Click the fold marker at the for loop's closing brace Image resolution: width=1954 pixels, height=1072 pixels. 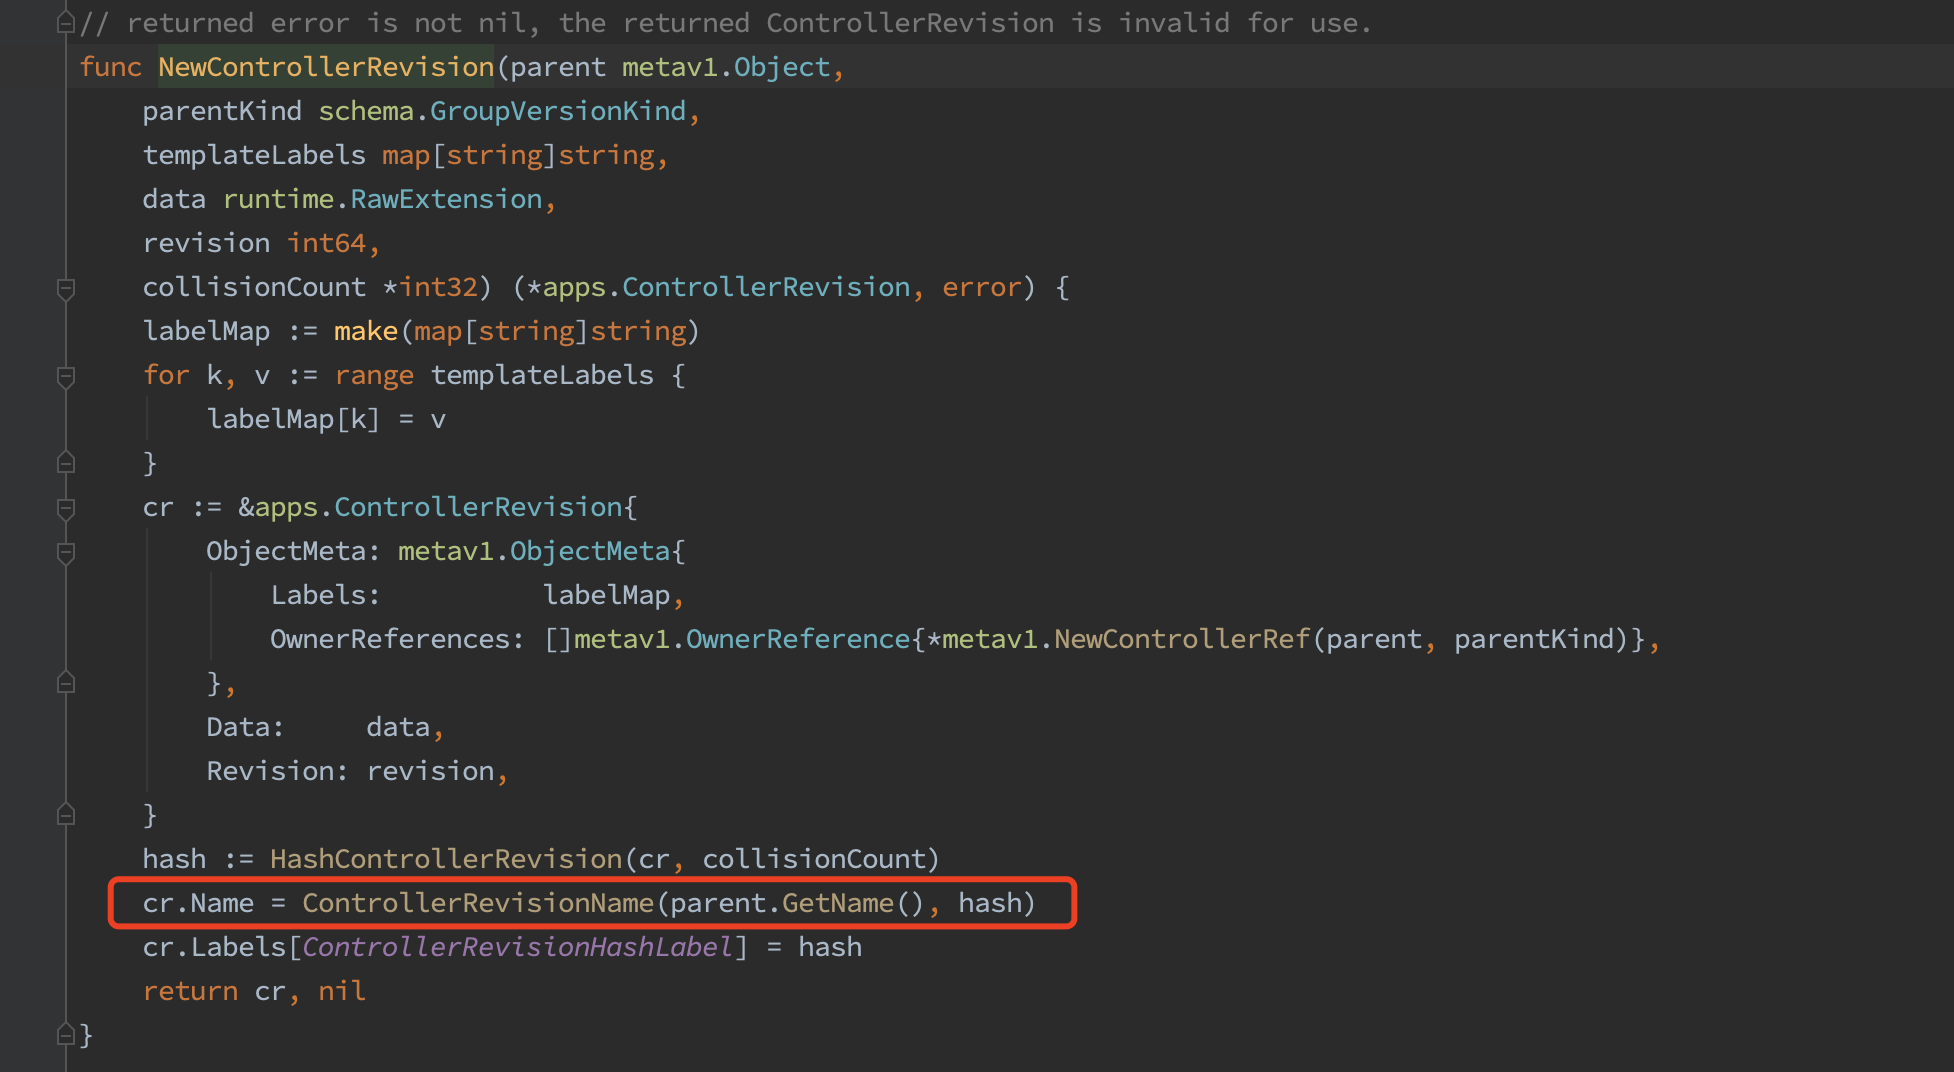(66, 462)
